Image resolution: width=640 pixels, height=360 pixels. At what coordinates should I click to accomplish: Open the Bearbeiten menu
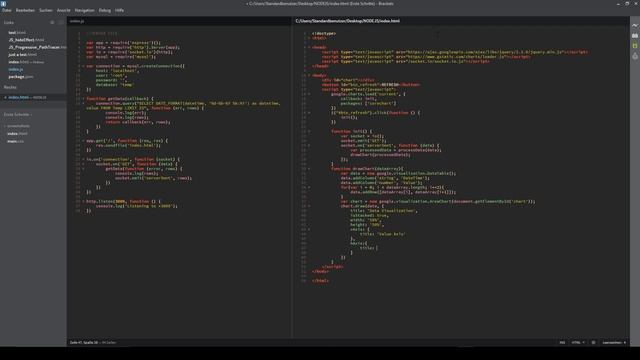click(25, 10)
